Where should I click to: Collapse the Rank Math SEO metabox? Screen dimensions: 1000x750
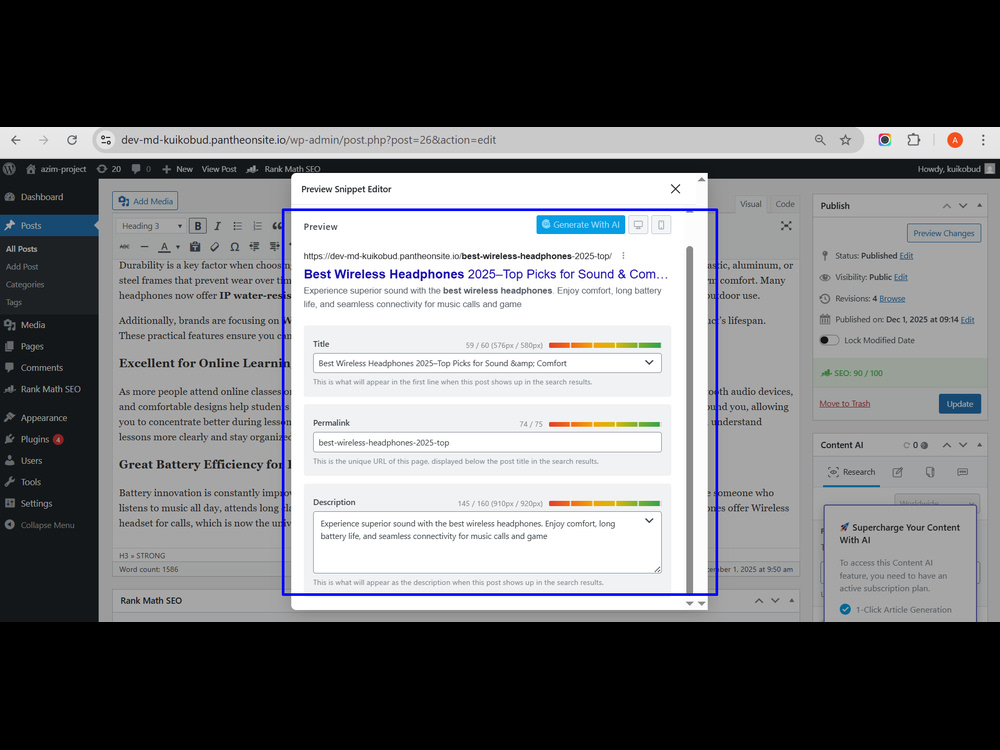[791, 600]
